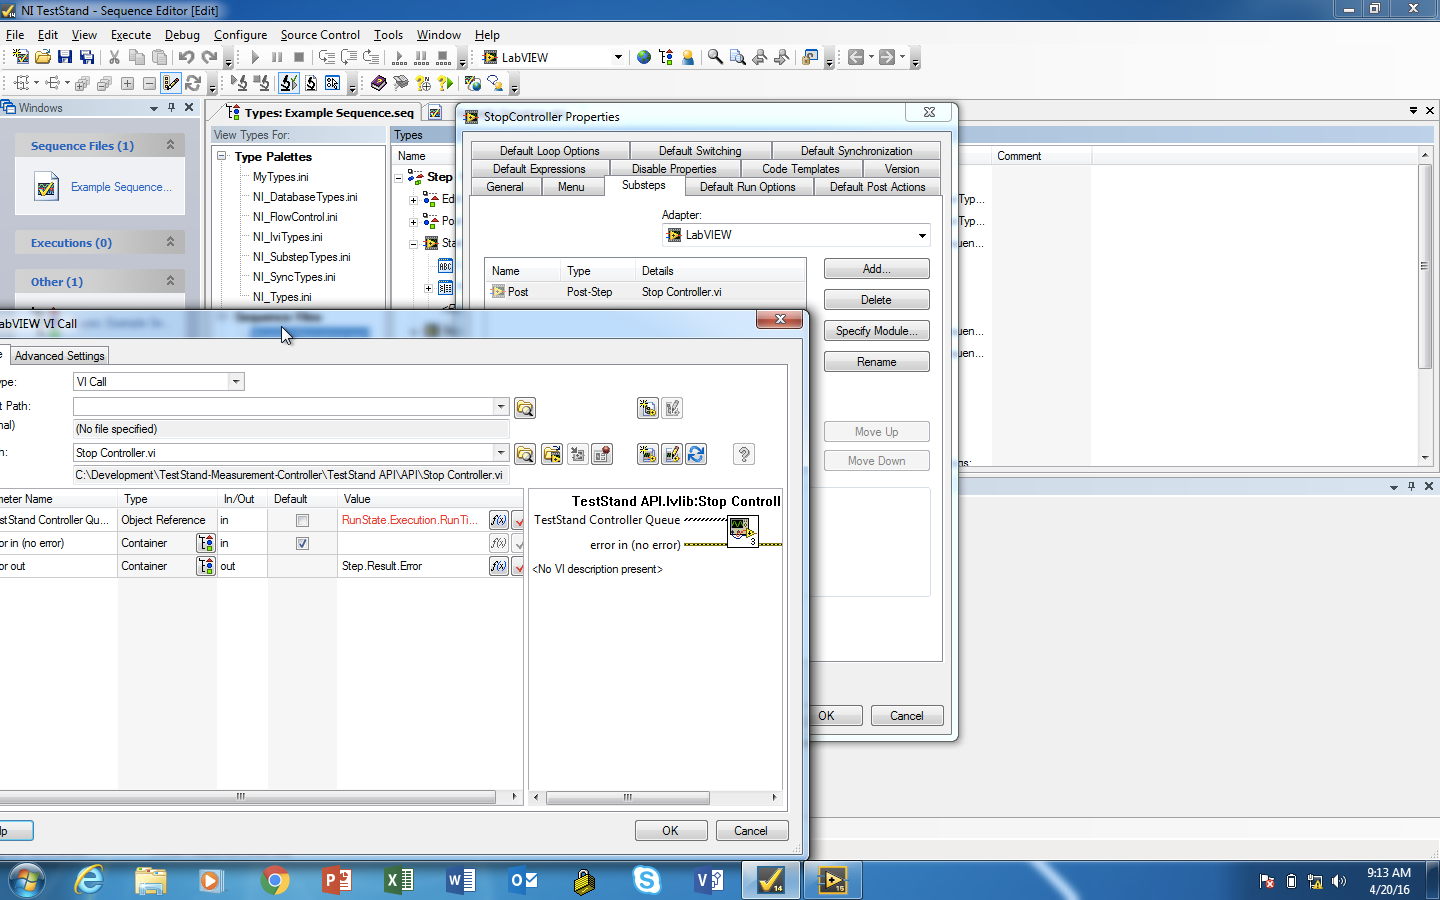The width and height of the screenshot is (1440, 900).
Task: Click Cancel in the LabVIEW VI Call dialog
Action: pyautogui.click(x=751, y=831)
